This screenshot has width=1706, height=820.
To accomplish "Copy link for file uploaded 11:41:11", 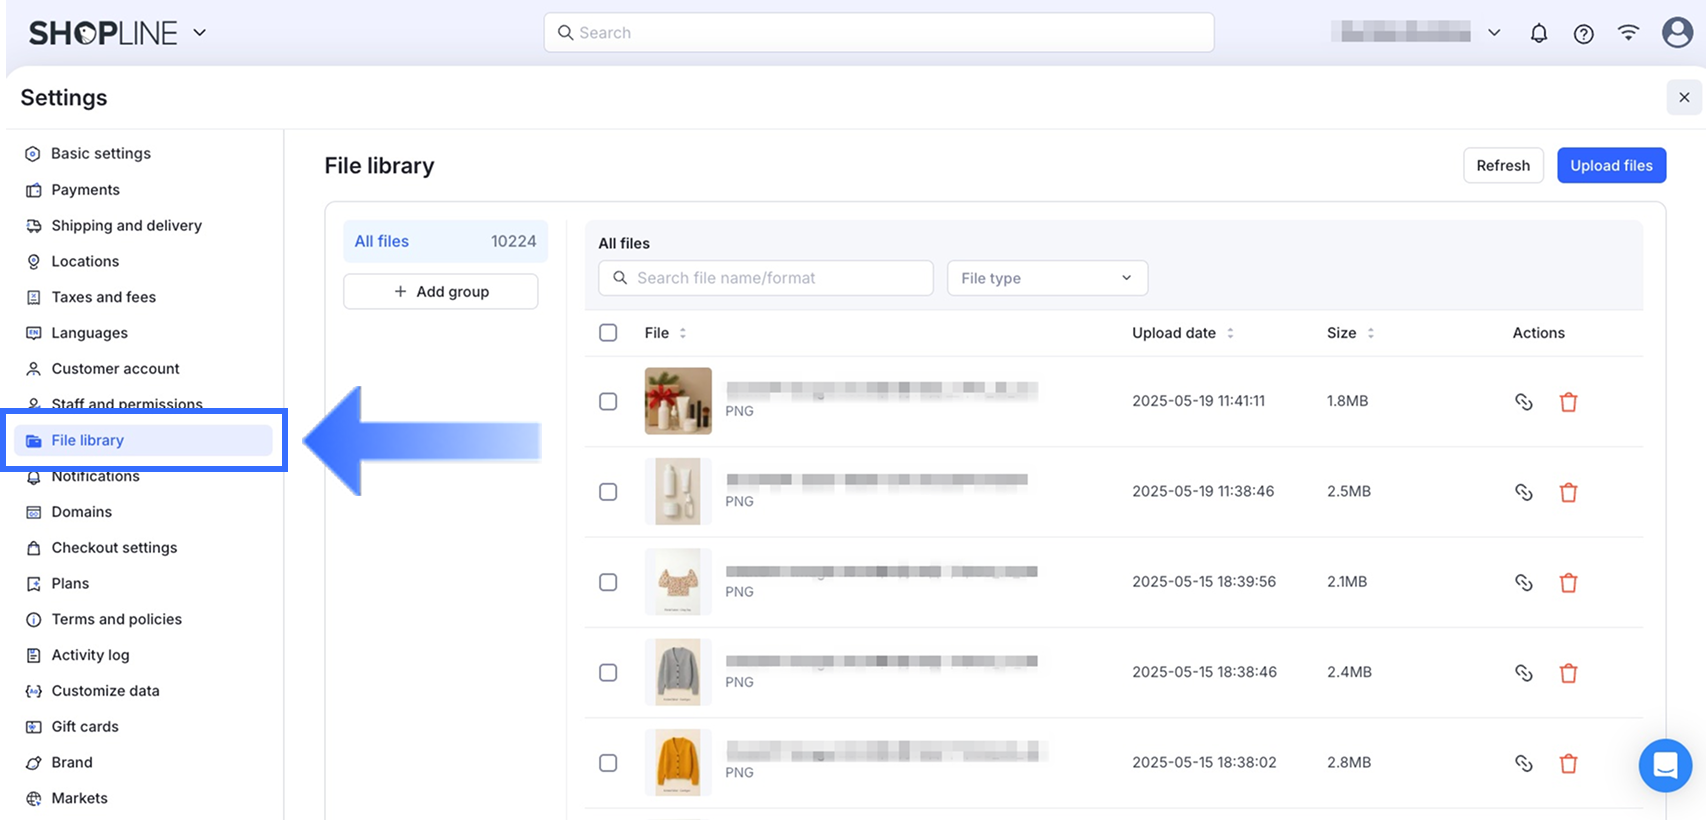I will pyautogui.click(x=1523, y=402).
